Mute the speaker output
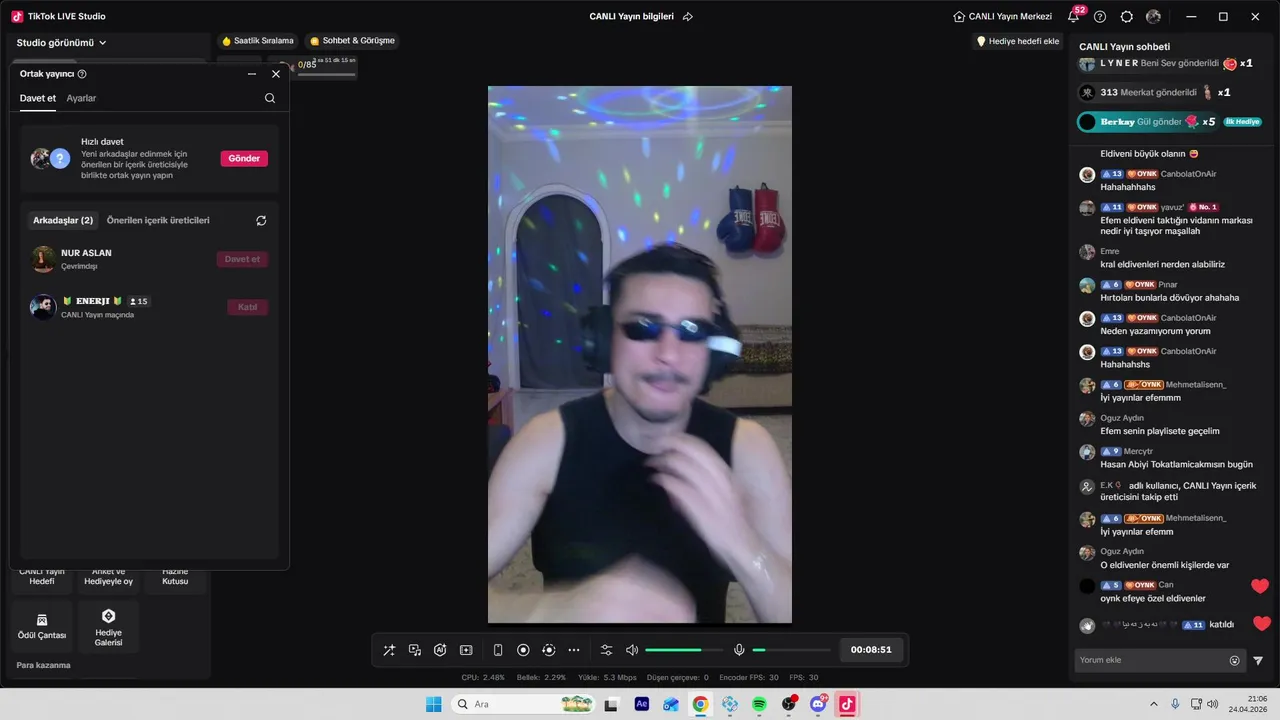The height and width of the screenshot is (720, 1280). pyautogui.click(x=632, y=650)
